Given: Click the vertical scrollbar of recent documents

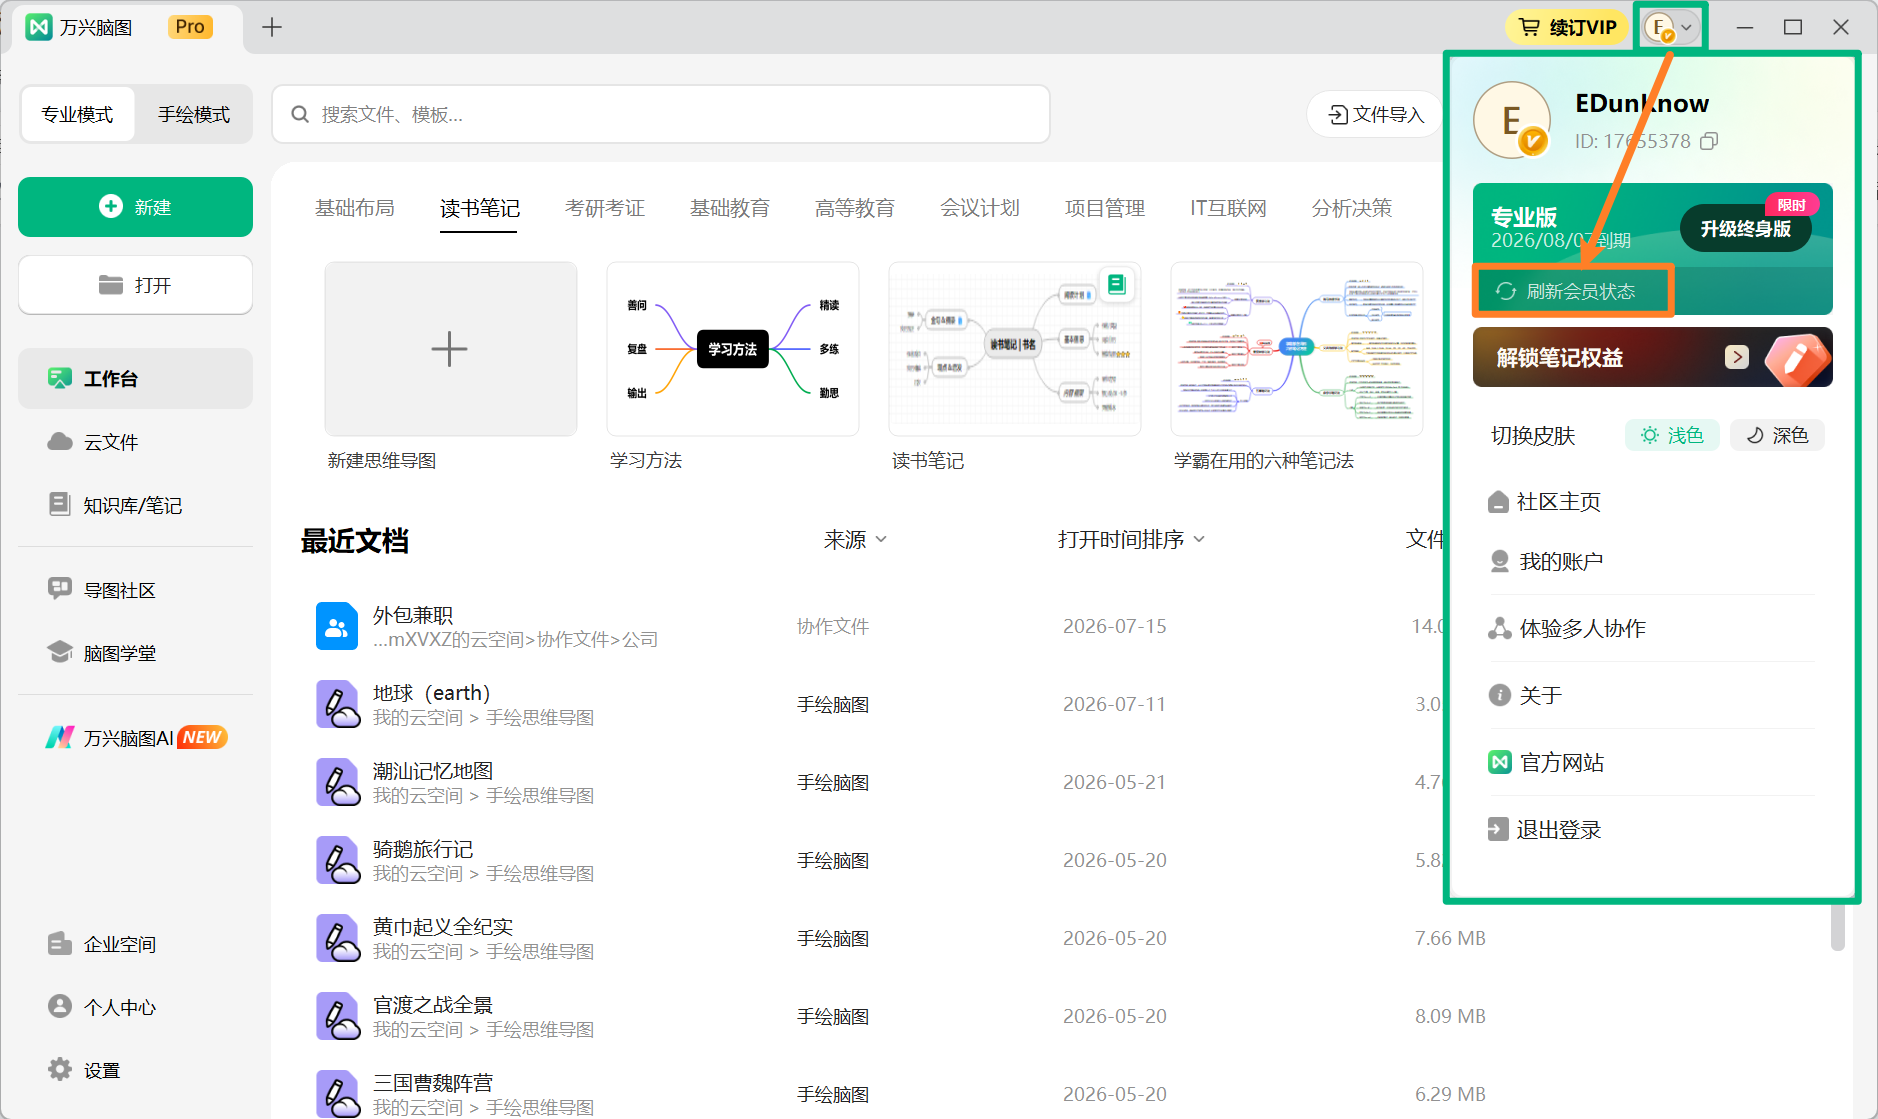Looking at the screenshot, I should [x=1837, y=928].
